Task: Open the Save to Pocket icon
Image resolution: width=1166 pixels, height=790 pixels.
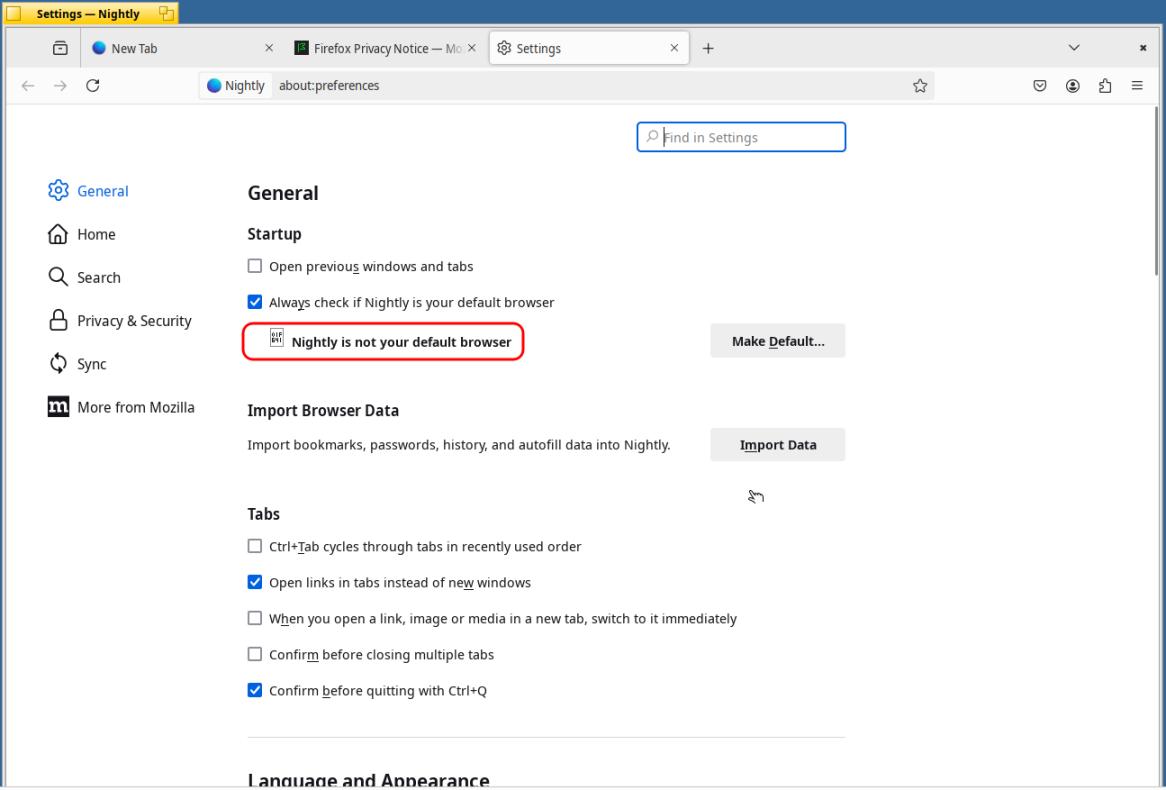Action: [1040, 86]
